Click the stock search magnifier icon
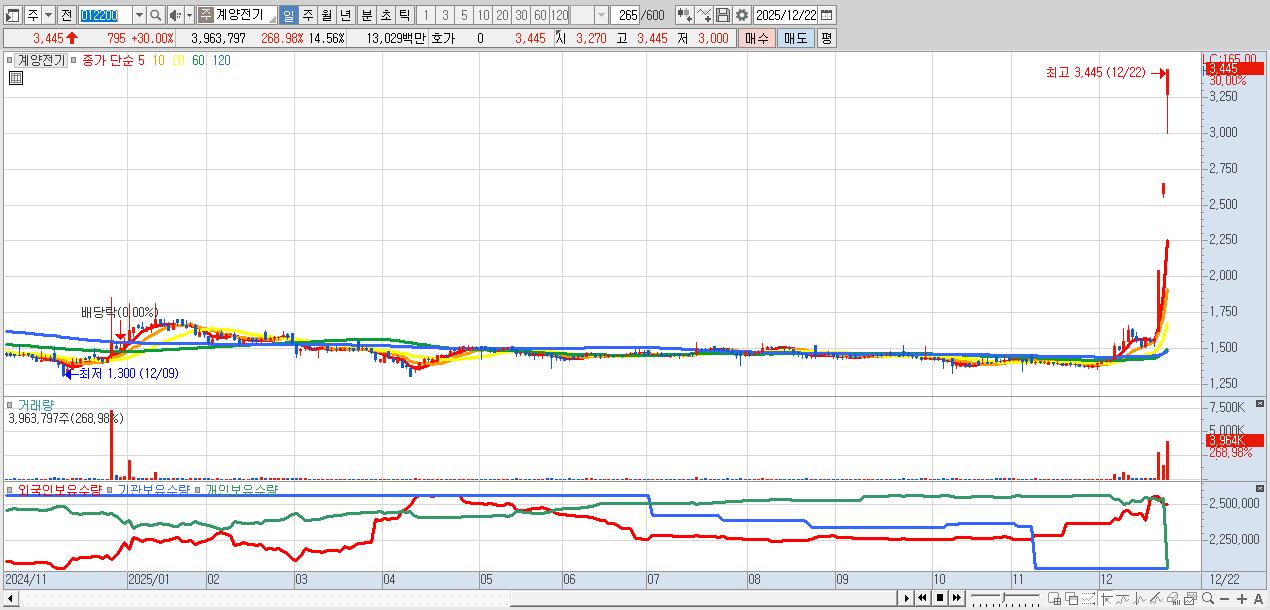 coord(156,15)
